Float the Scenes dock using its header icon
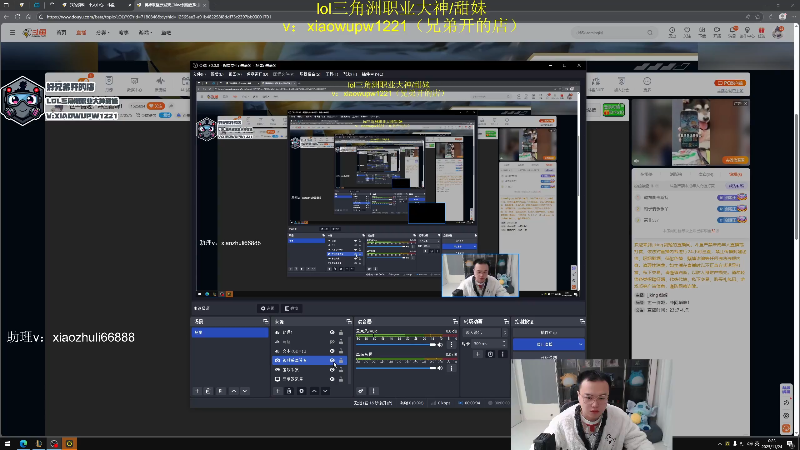Screen dimensions: 800x450 point(265,321)
